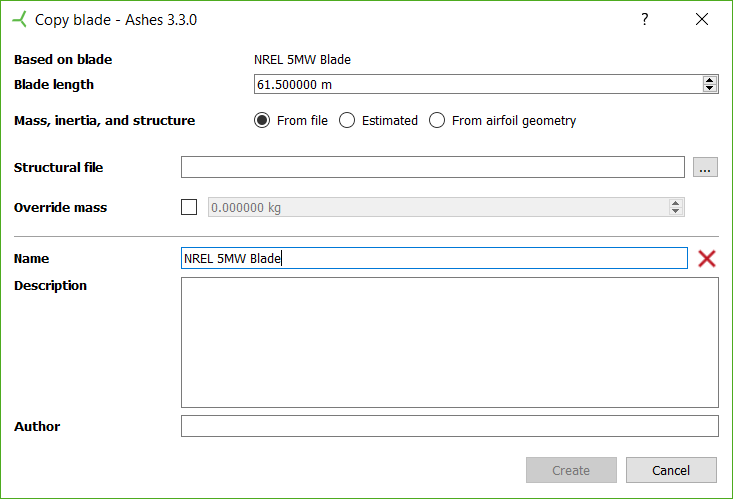Screen dimensions: 733x499
Task: Click the 'NREL 5MW Blade' based-on value
Action: 302,59
